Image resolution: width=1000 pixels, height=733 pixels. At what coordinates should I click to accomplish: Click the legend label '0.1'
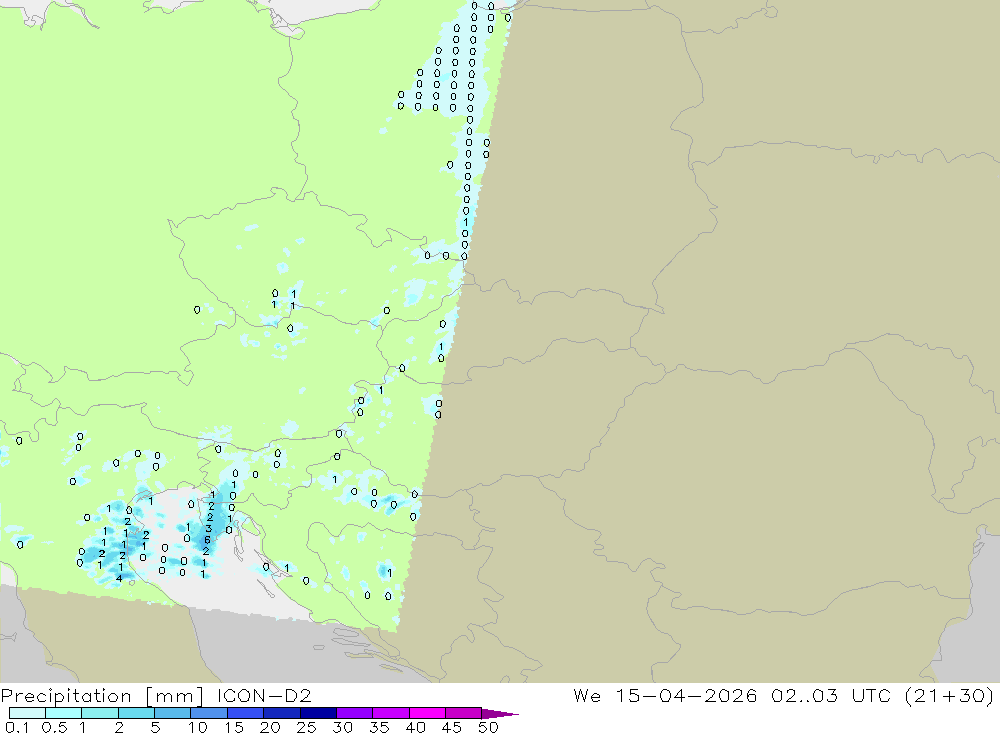[17, 727]
